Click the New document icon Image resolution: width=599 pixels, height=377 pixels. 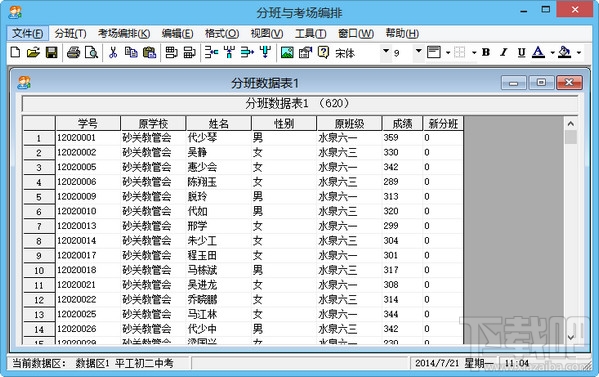click(15, 52)
